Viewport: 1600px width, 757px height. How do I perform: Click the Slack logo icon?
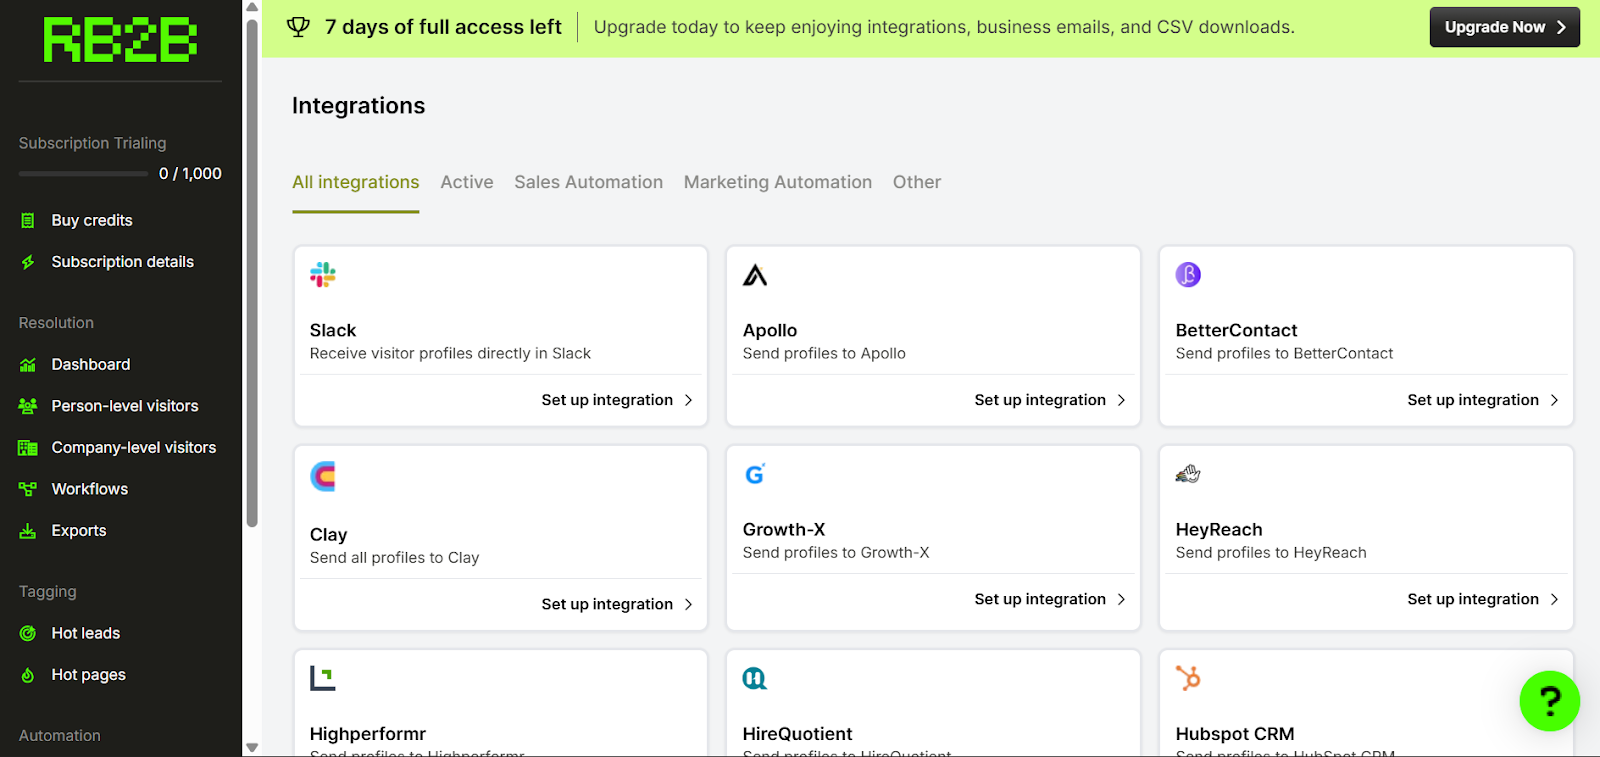[323, 275]
